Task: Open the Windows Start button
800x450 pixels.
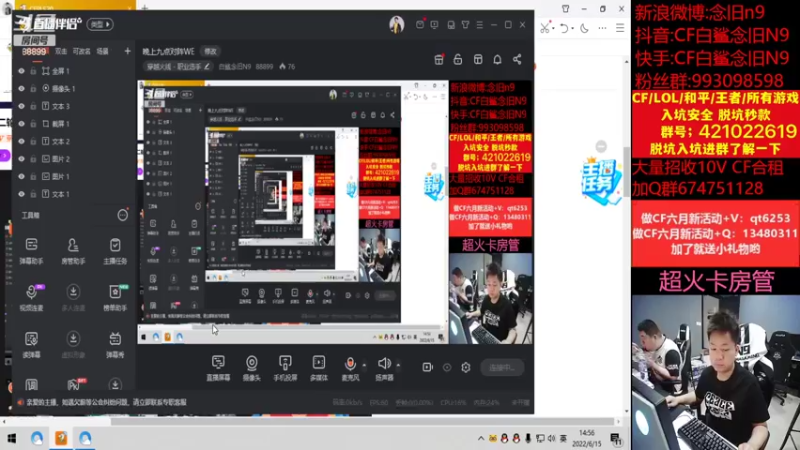Action: [12, 438]
